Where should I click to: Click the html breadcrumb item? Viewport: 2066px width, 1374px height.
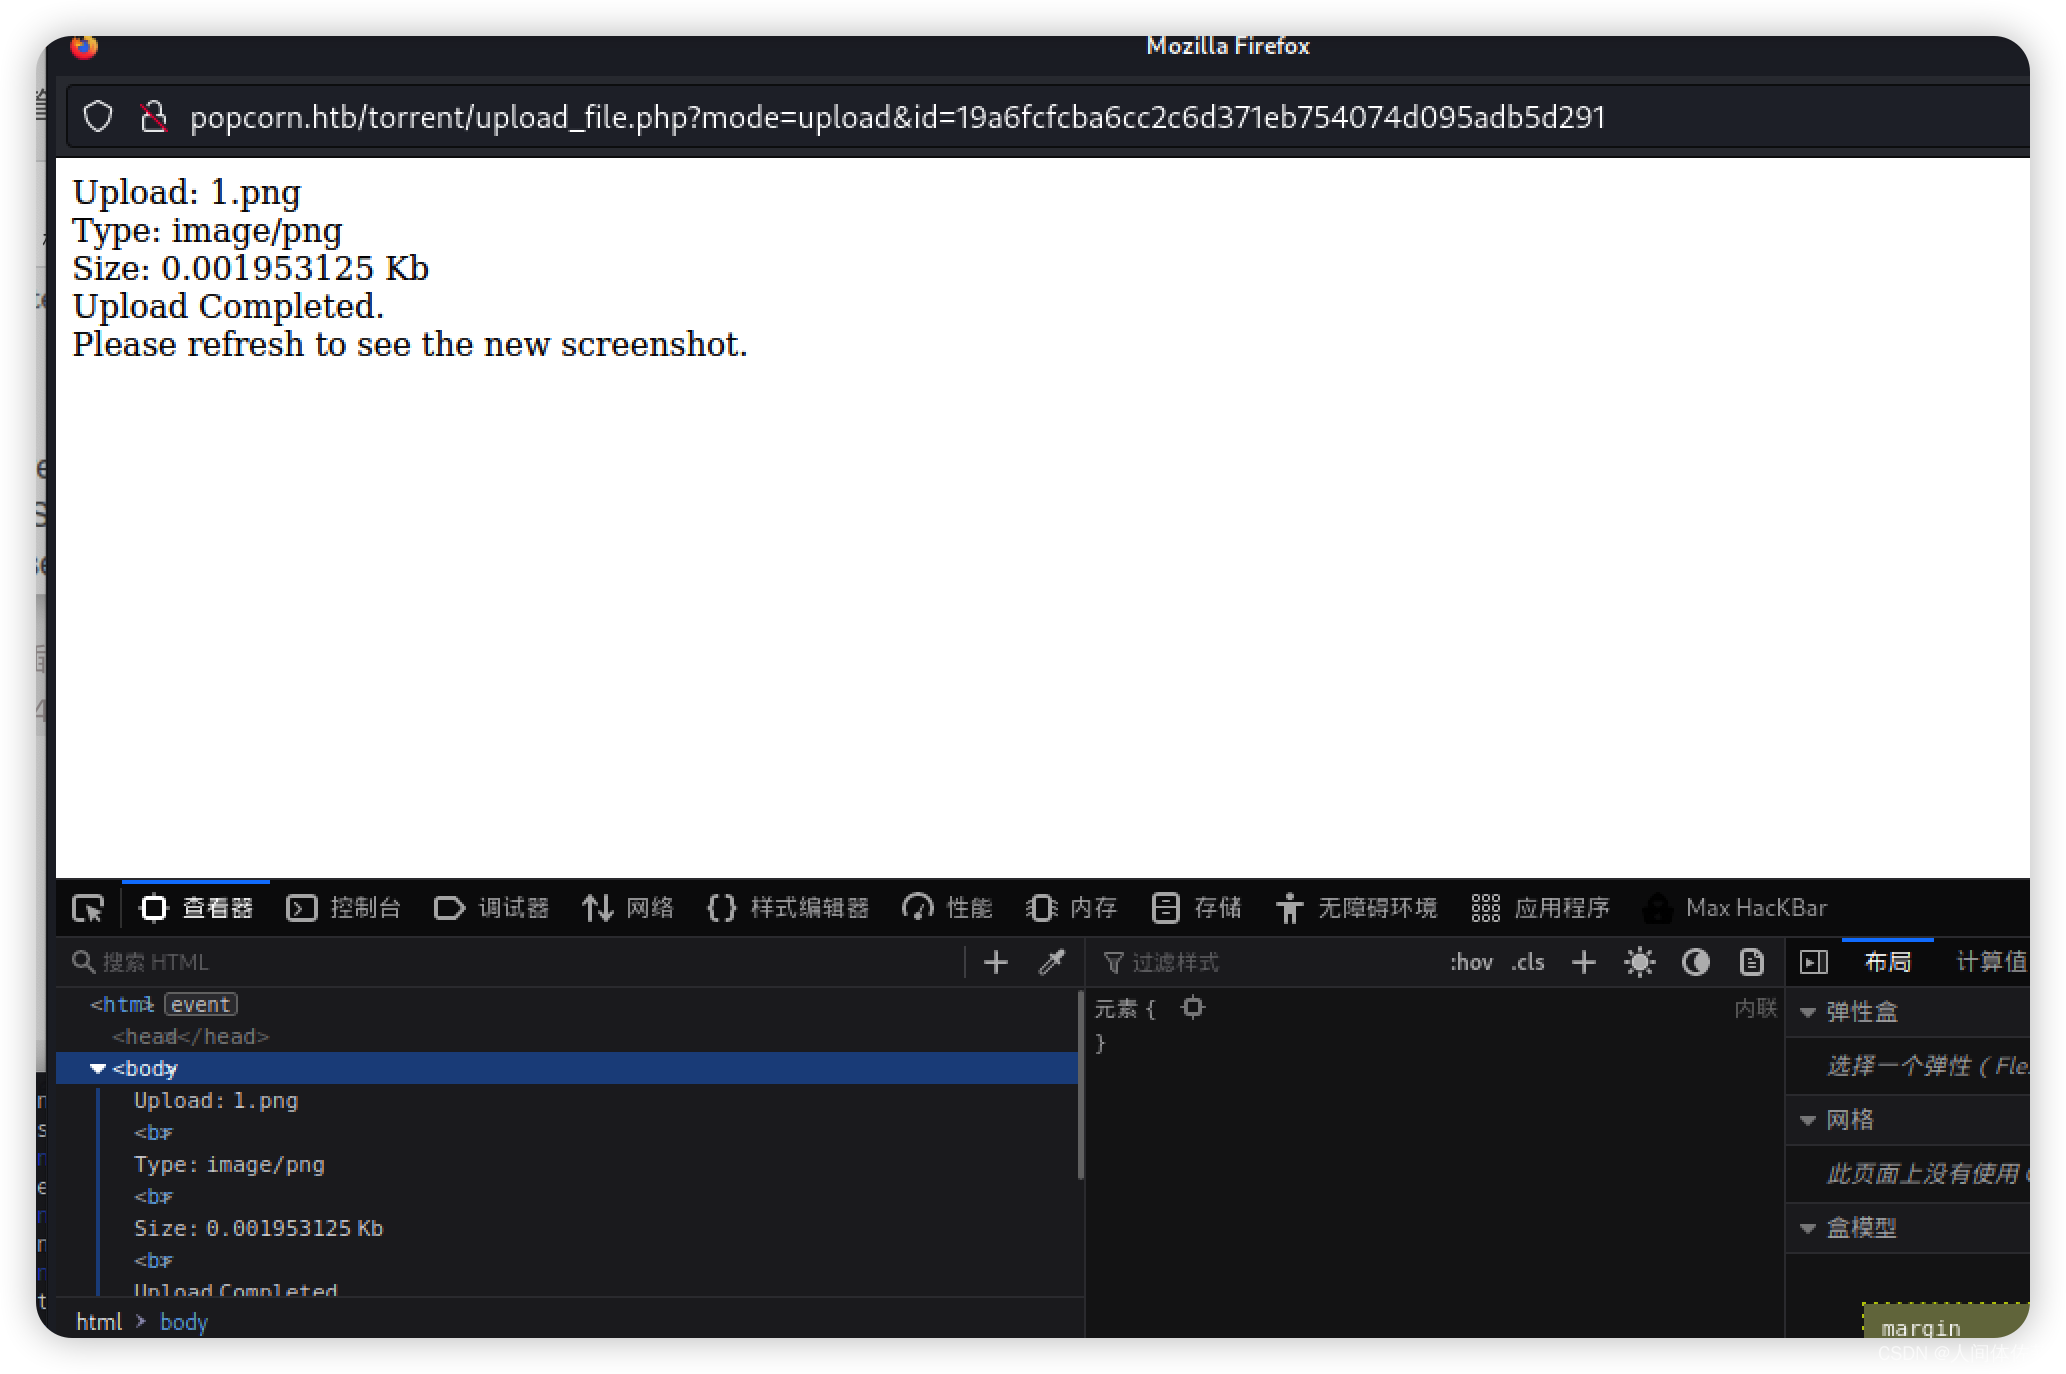(x=99, y=1321)
